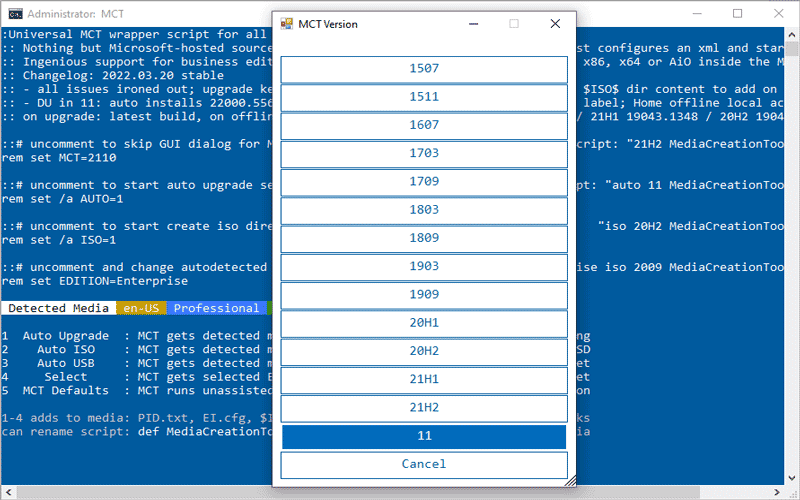The width and height of the screenshot is (800, 500).
Task: Click the 'Professional' edition tag in console
Action: click(216, 308)
